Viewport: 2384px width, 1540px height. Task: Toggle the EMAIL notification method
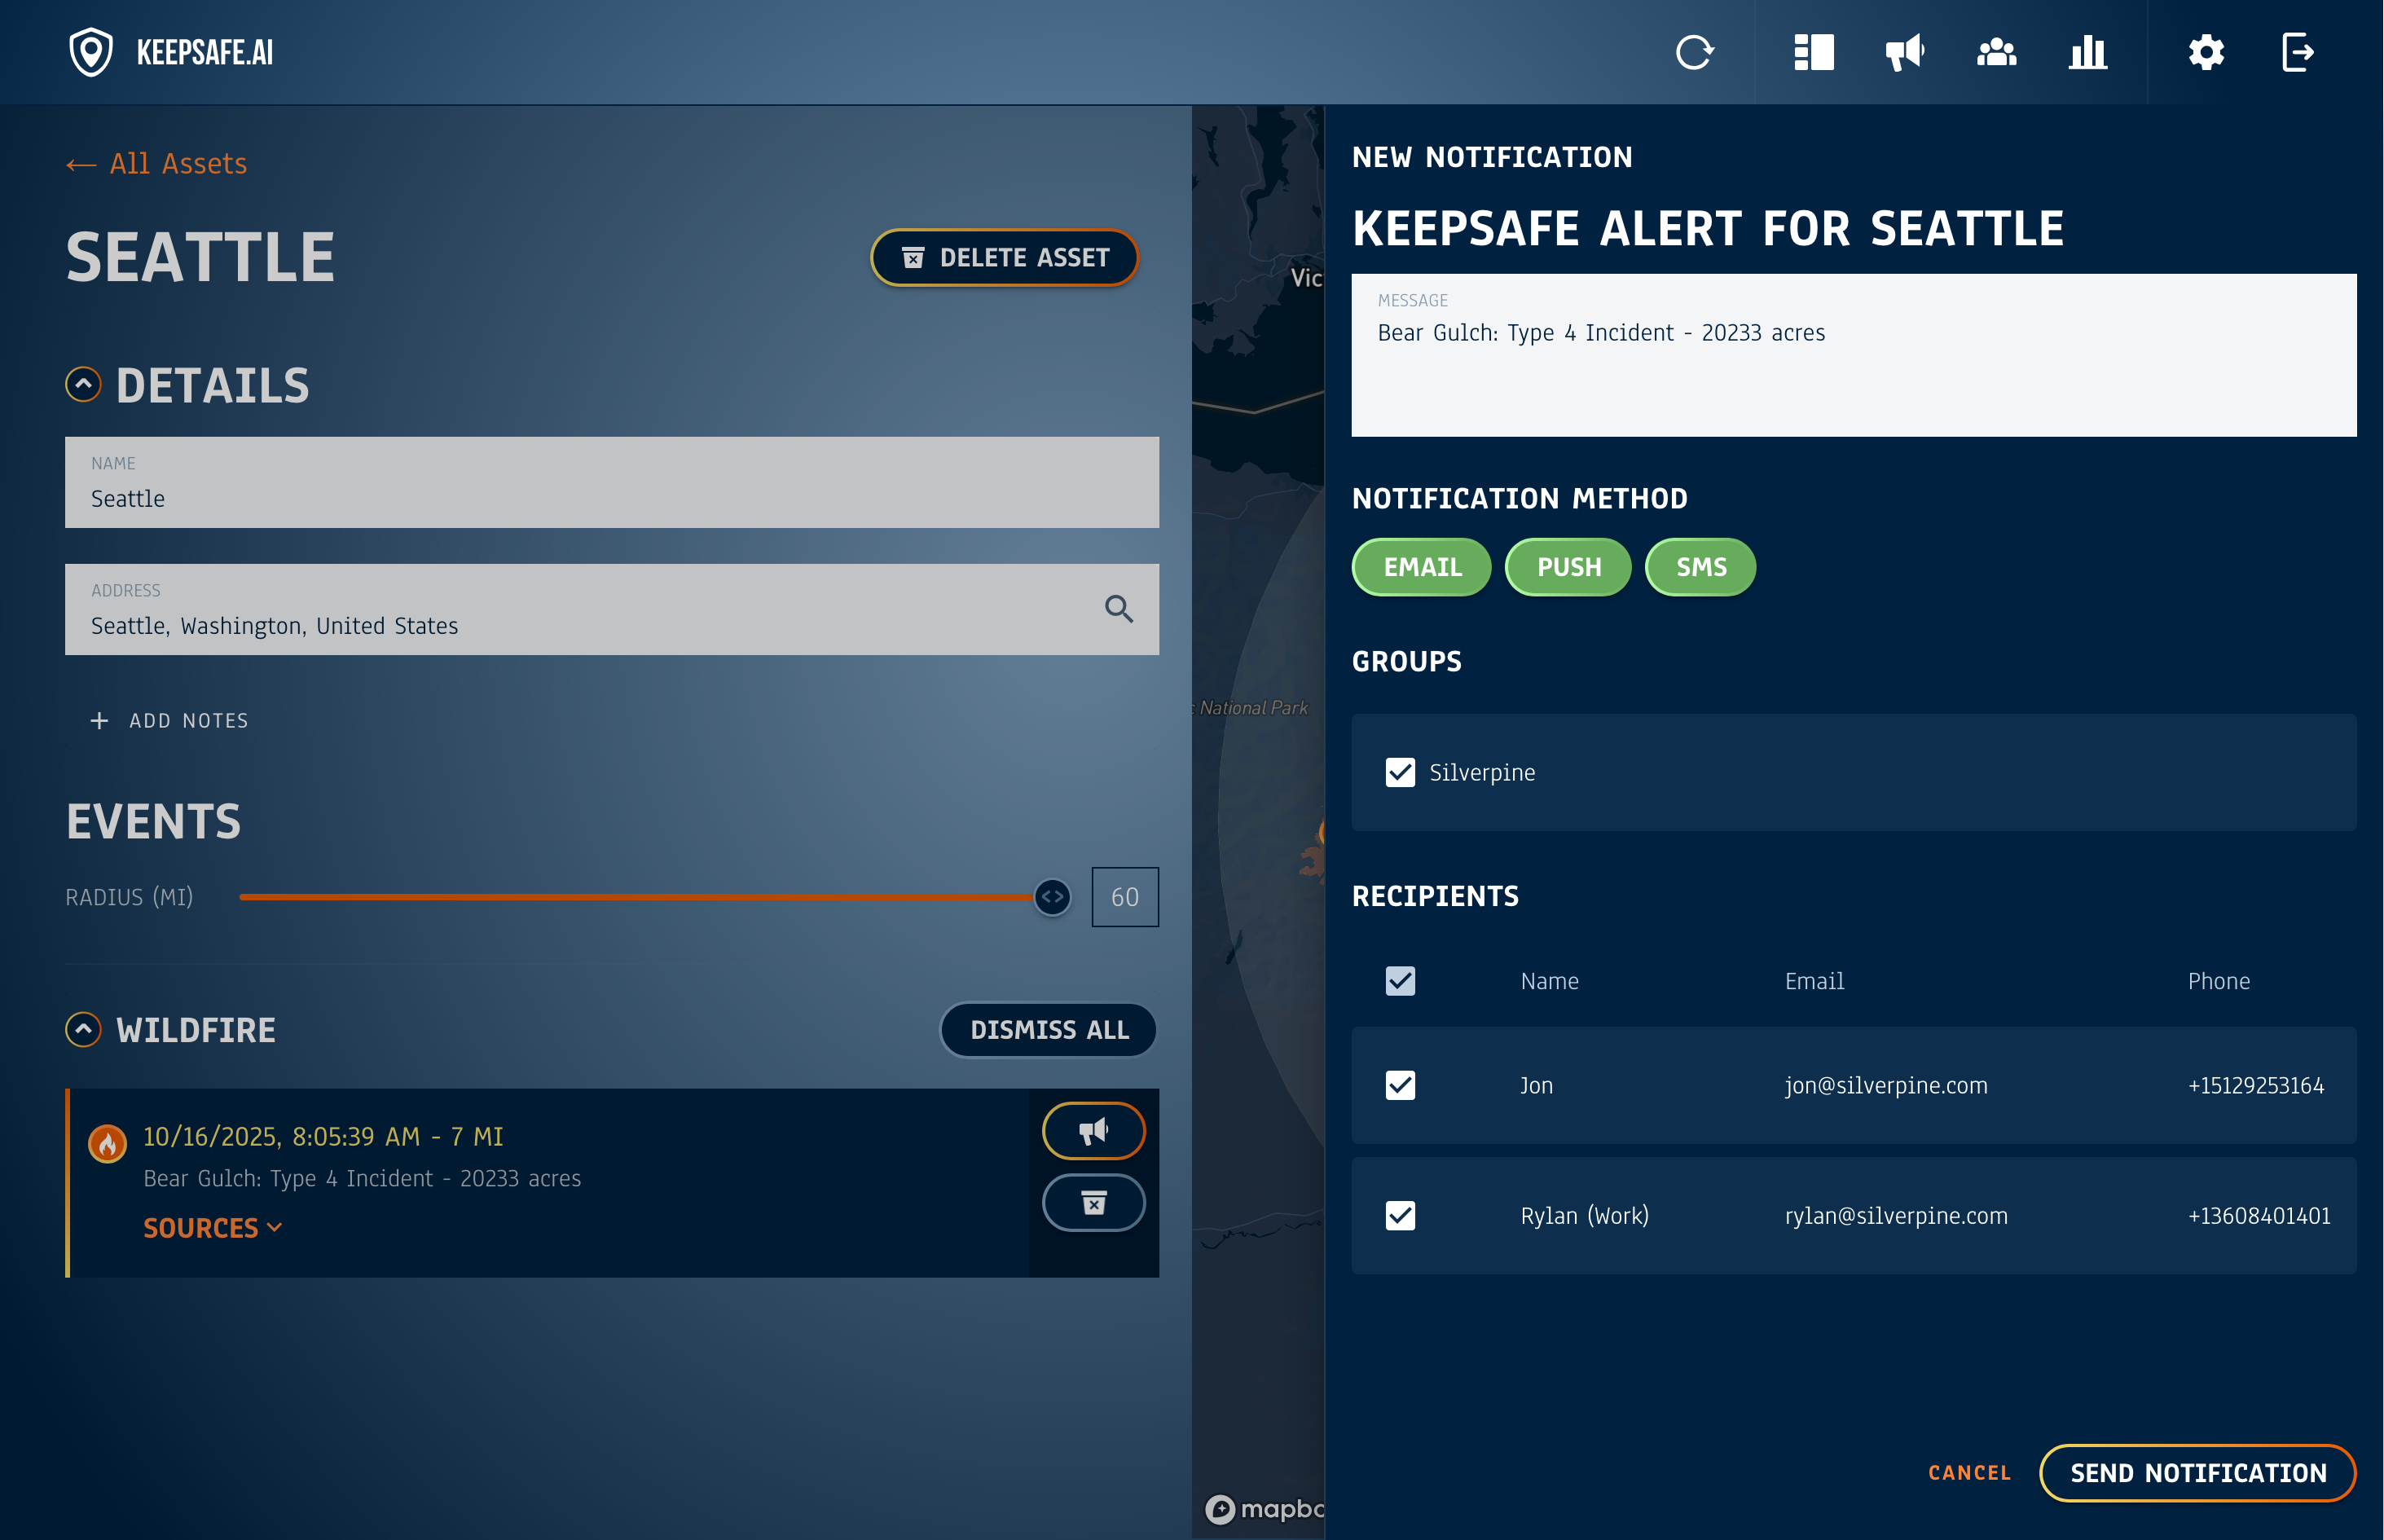(1421, 567)
